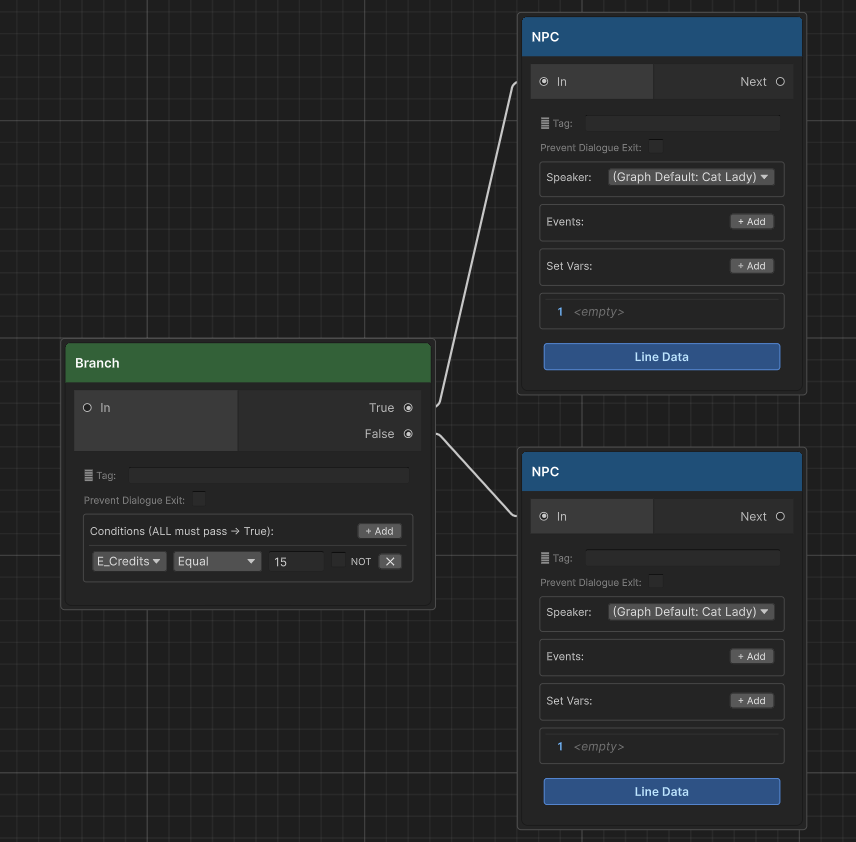Open Line Data in the upper NPC node
The height and width of the screenshot is (842, 856).
click(662, 357)
